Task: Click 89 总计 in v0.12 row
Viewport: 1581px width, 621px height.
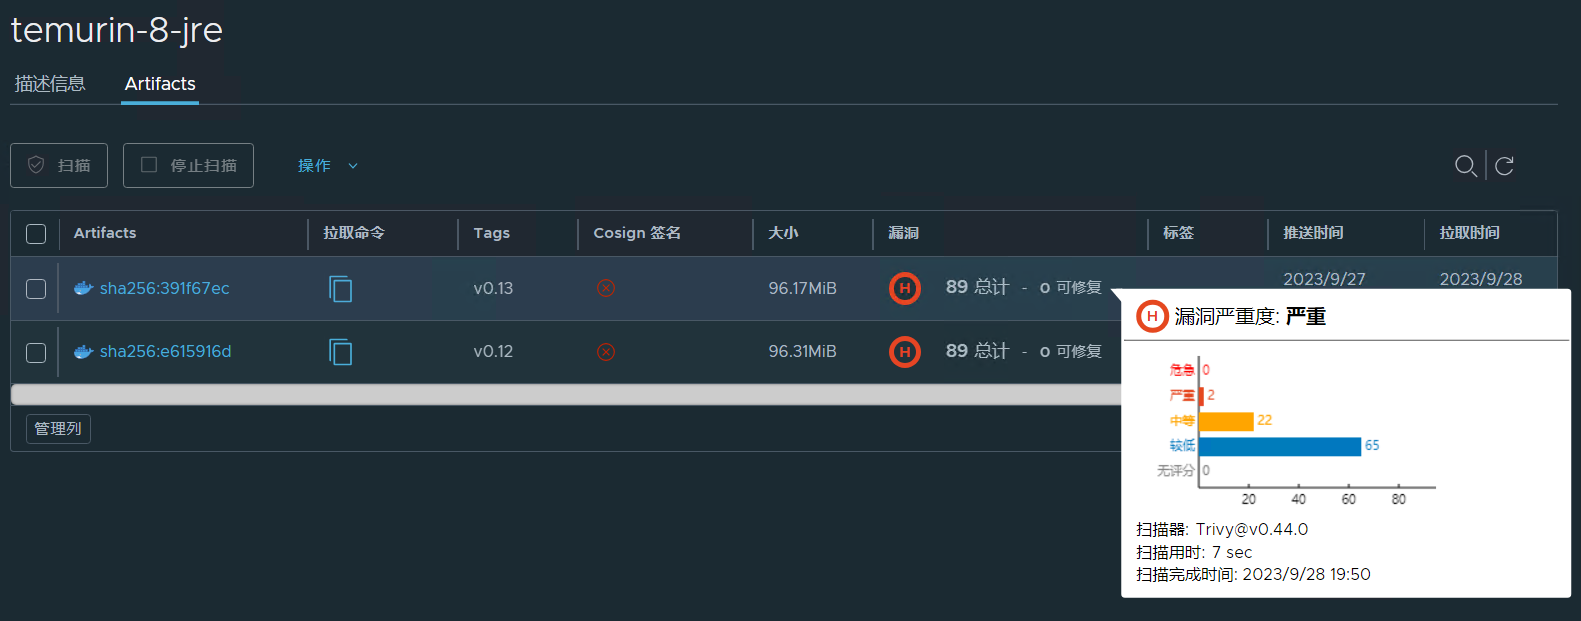Action: coord(977,352)
